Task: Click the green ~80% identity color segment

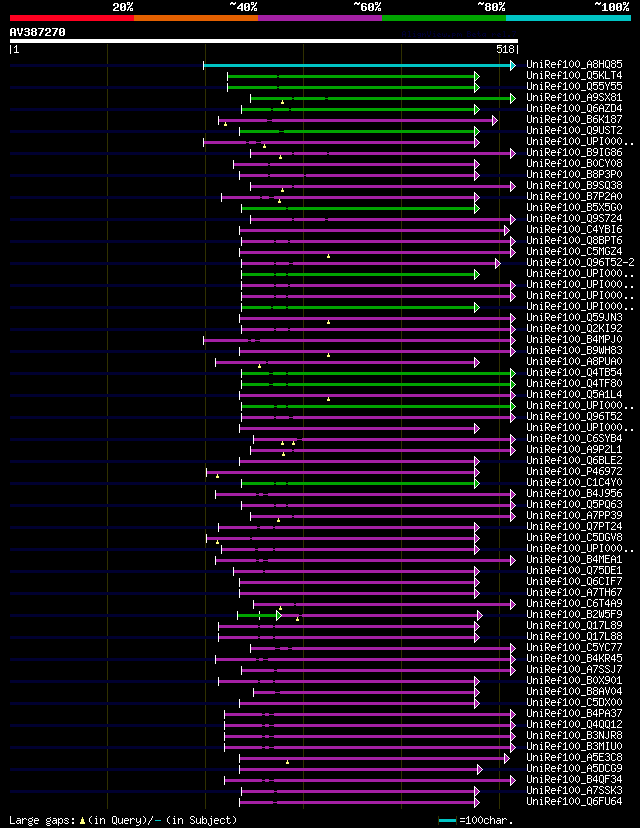Action: (444, 18)
